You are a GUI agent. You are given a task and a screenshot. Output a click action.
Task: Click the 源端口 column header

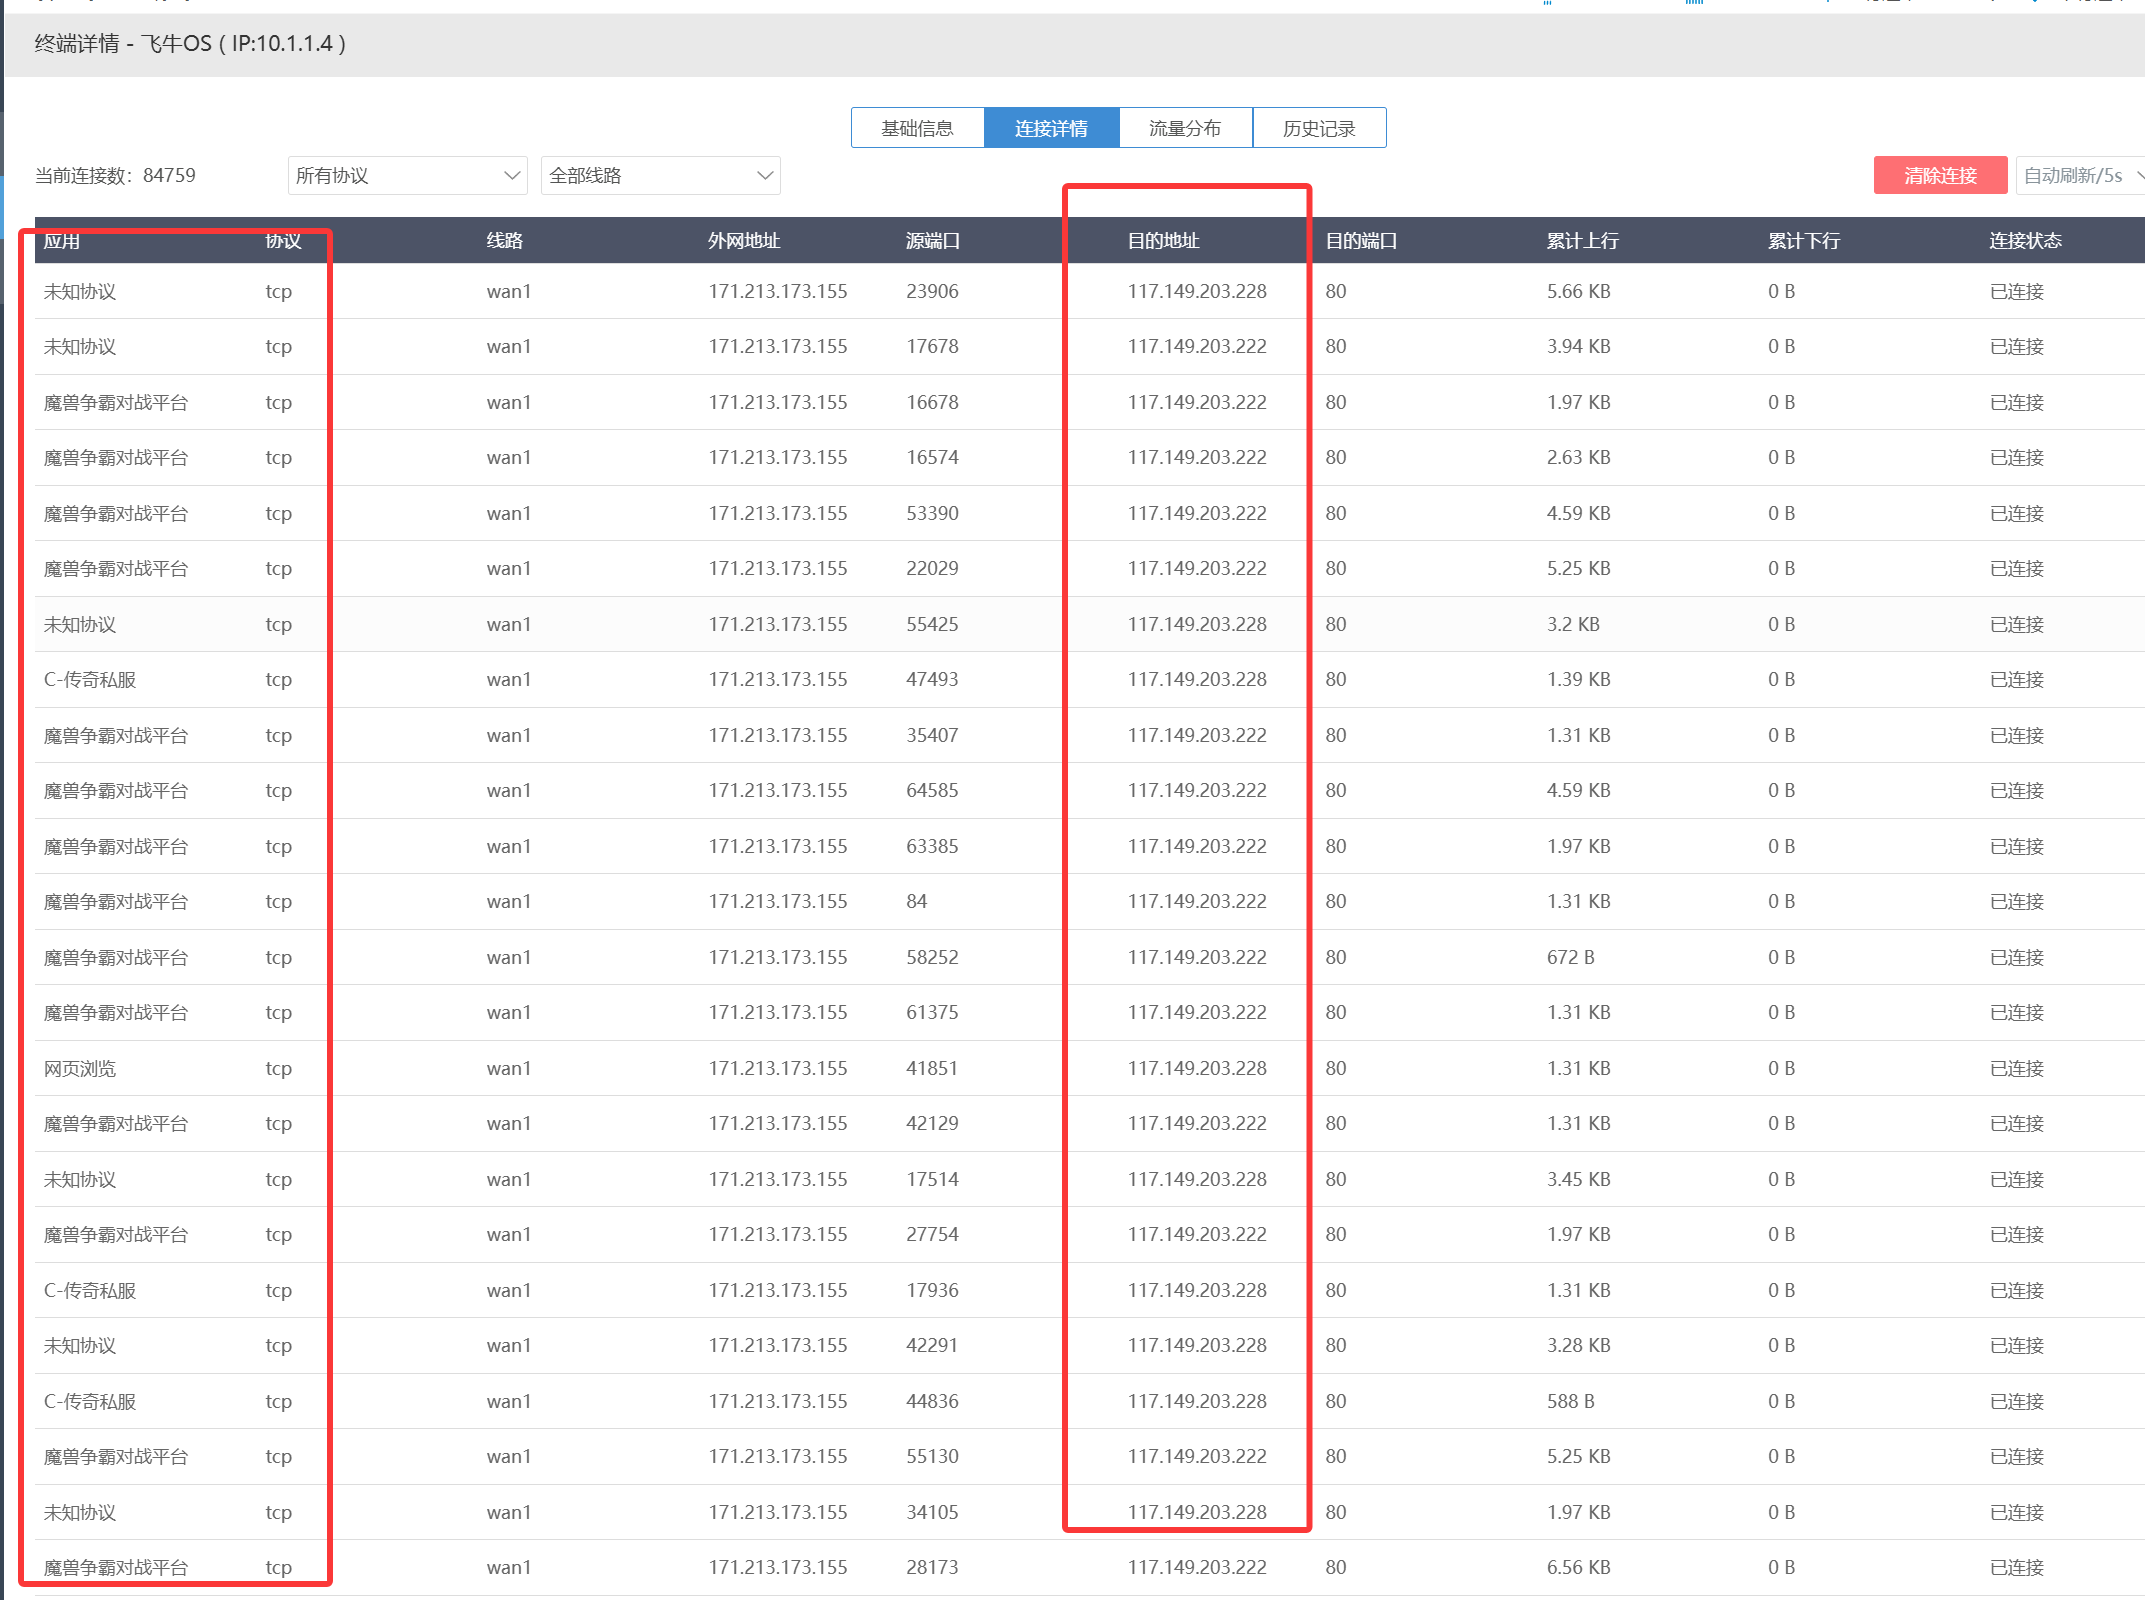click(x=932, y=241)
